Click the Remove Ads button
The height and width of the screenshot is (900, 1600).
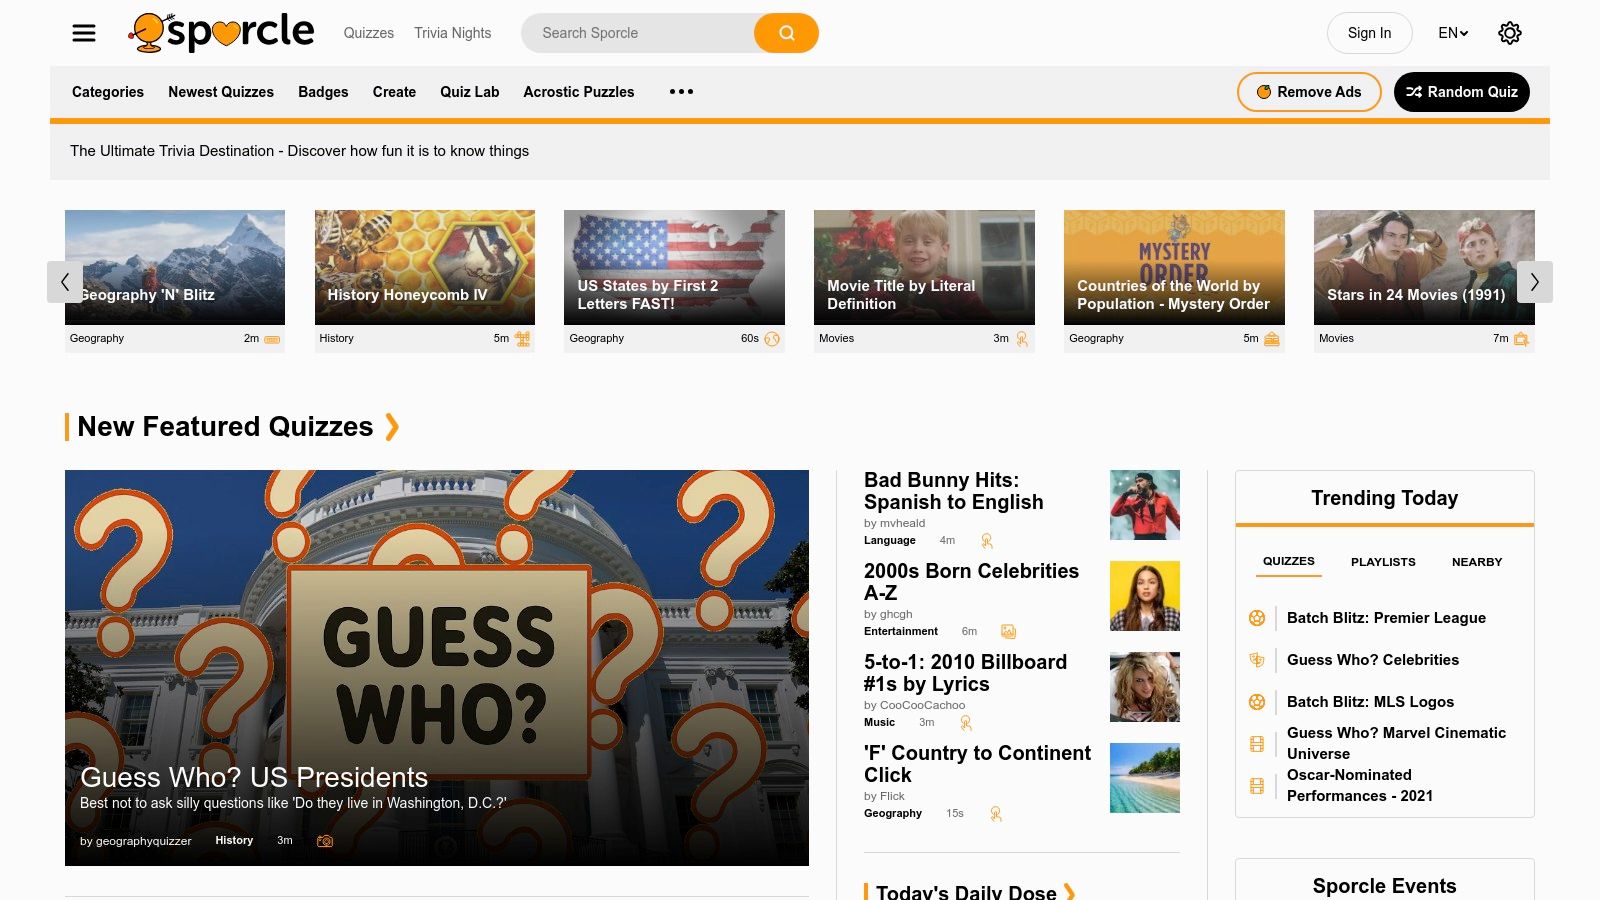(x=1308, y=92)
